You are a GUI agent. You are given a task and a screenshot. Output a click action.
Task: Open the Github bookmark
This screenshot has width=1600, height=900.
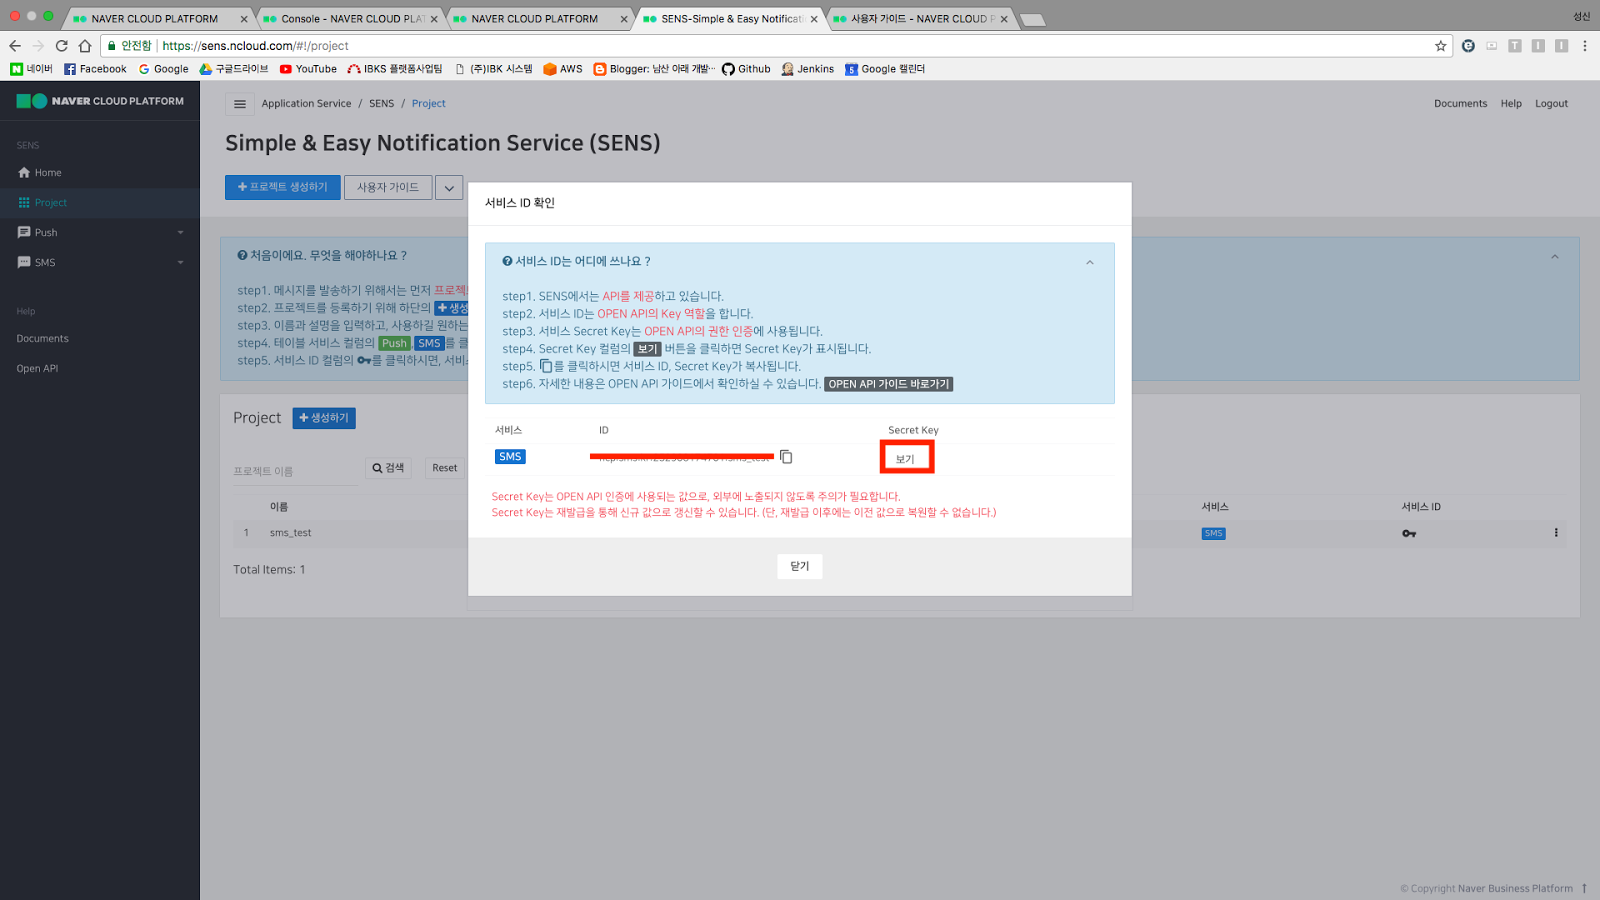pyautogui.click(x=746, y=69)
